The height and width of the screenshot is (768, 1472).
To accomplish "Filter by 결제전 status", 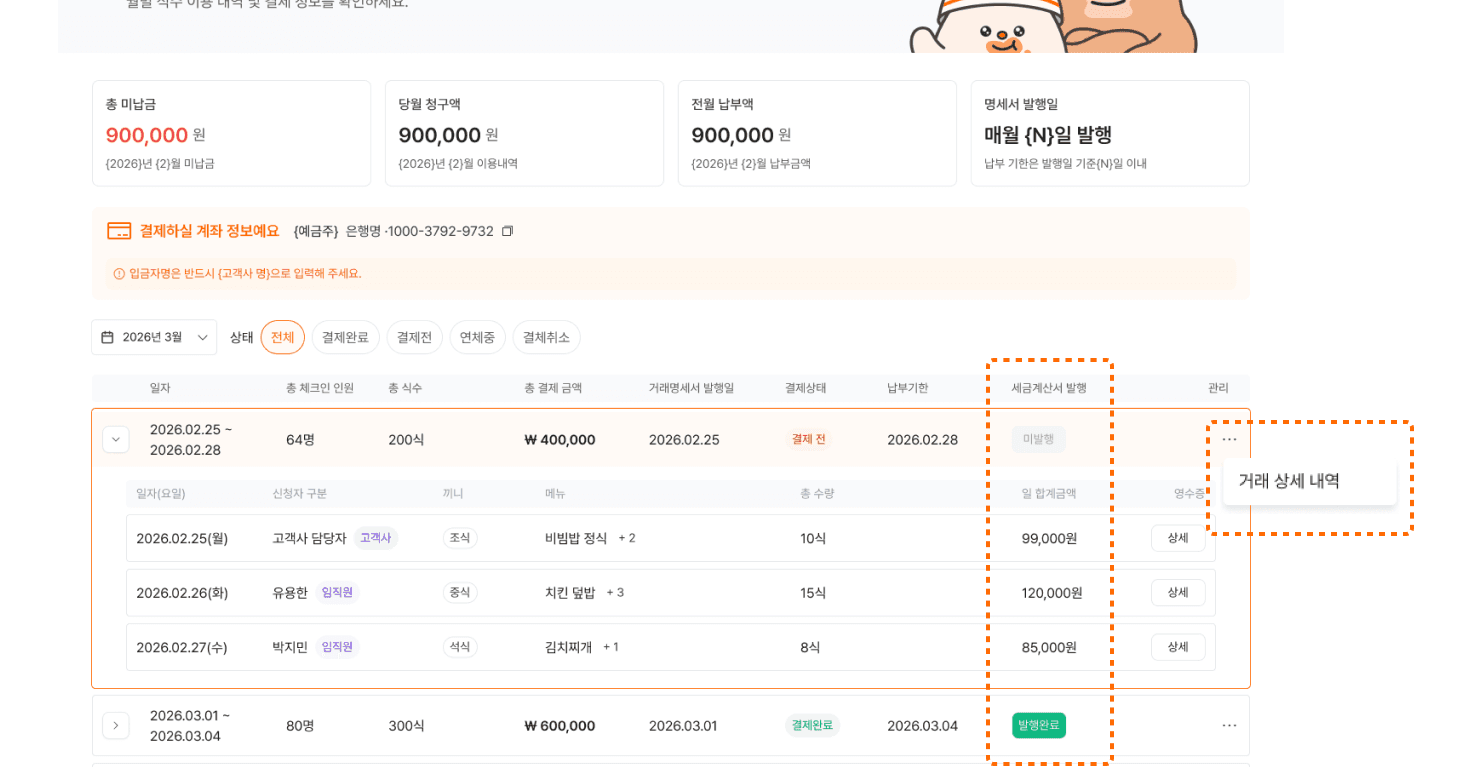I will coord(414,337).
